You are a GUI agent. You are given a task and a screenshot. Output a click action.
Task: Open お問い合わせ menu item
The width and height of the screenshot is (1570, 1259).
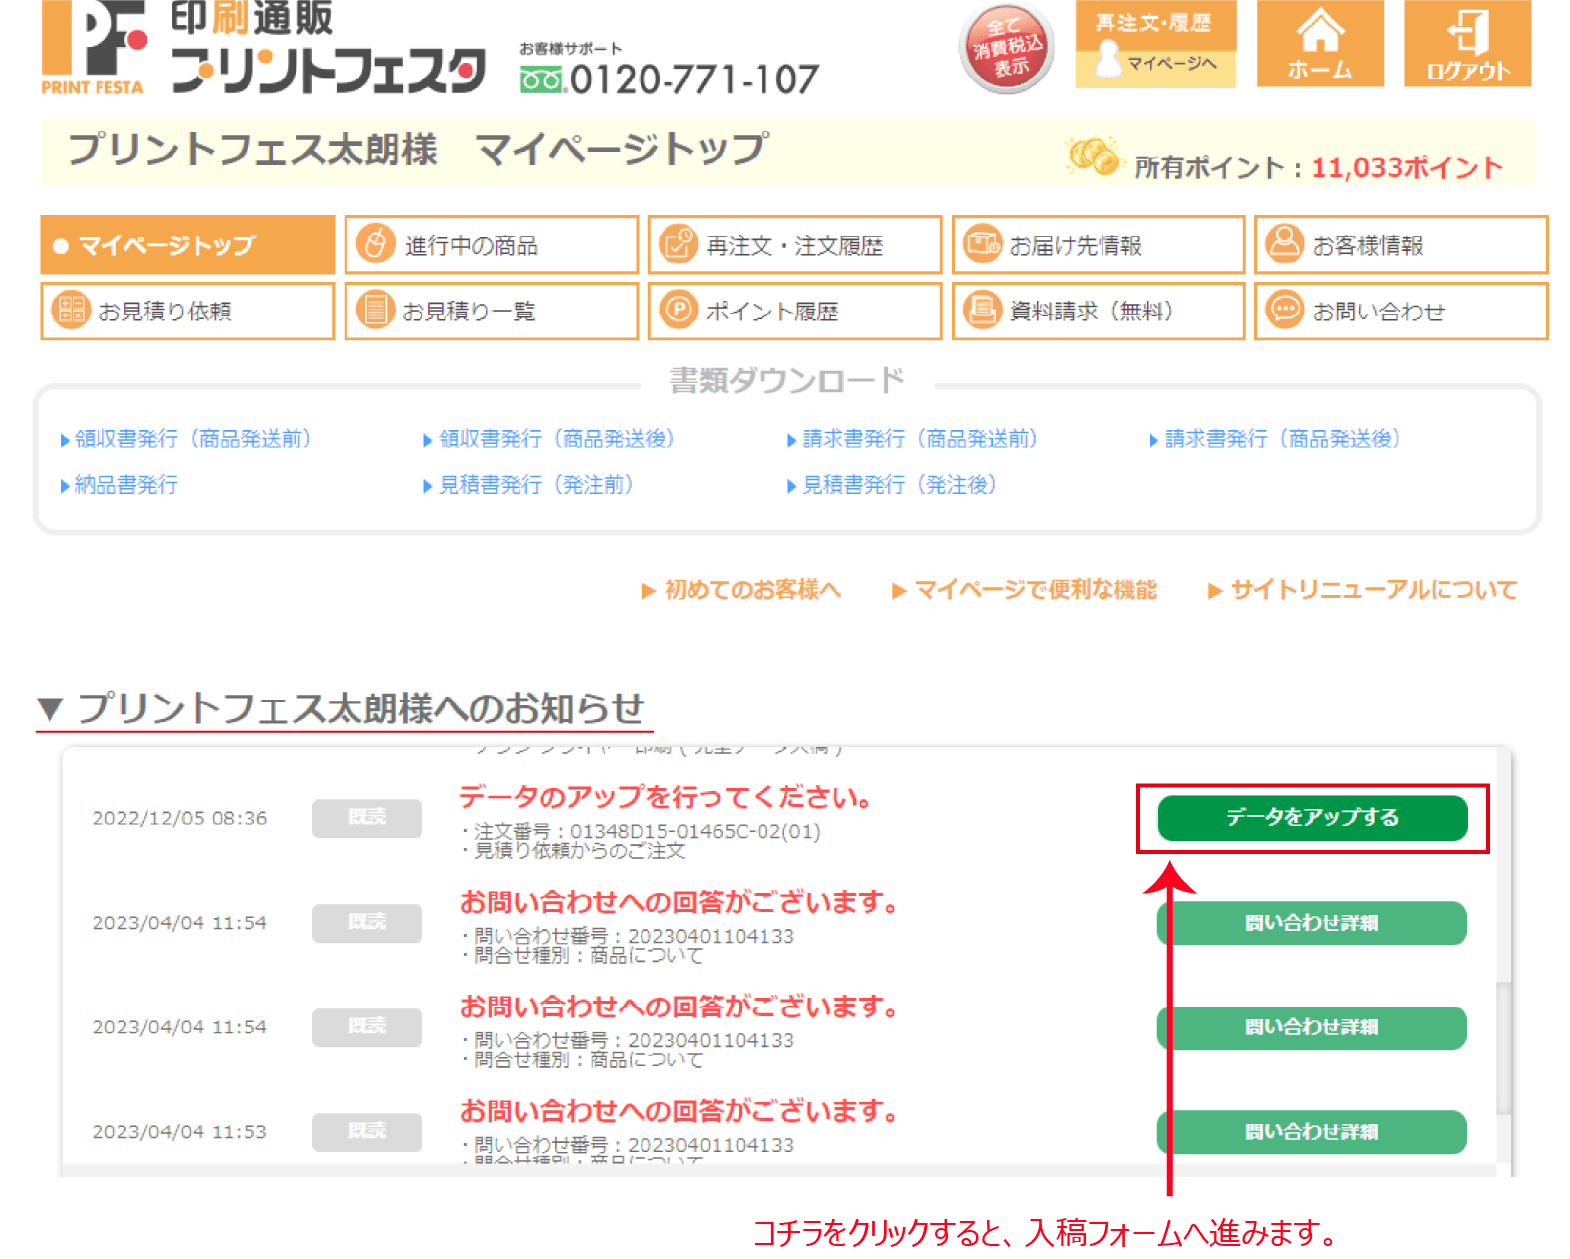(x=1401, y=311)
